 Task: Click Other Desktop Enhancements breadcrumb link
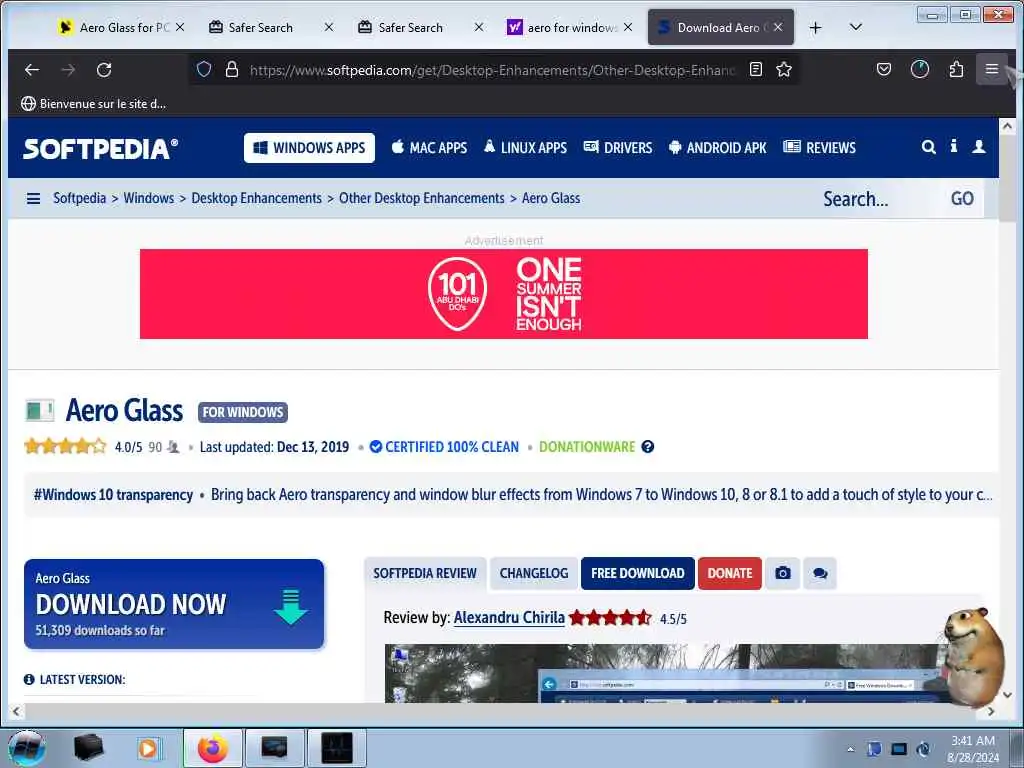point(422,198)
